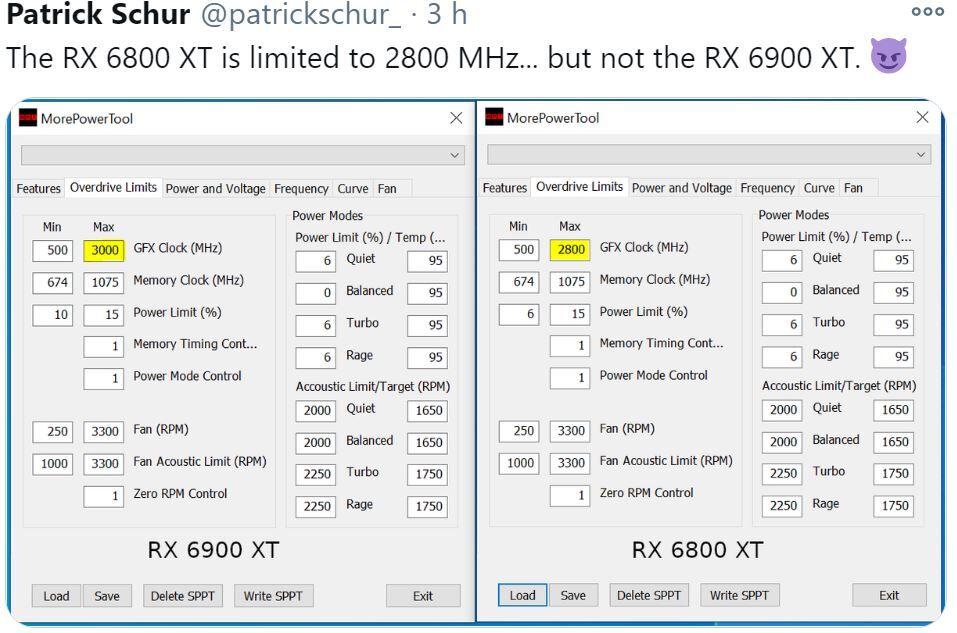Open the tweet's three-dot more options menu
The height and width of the screenshot is (633, 957).
(928, 12)
